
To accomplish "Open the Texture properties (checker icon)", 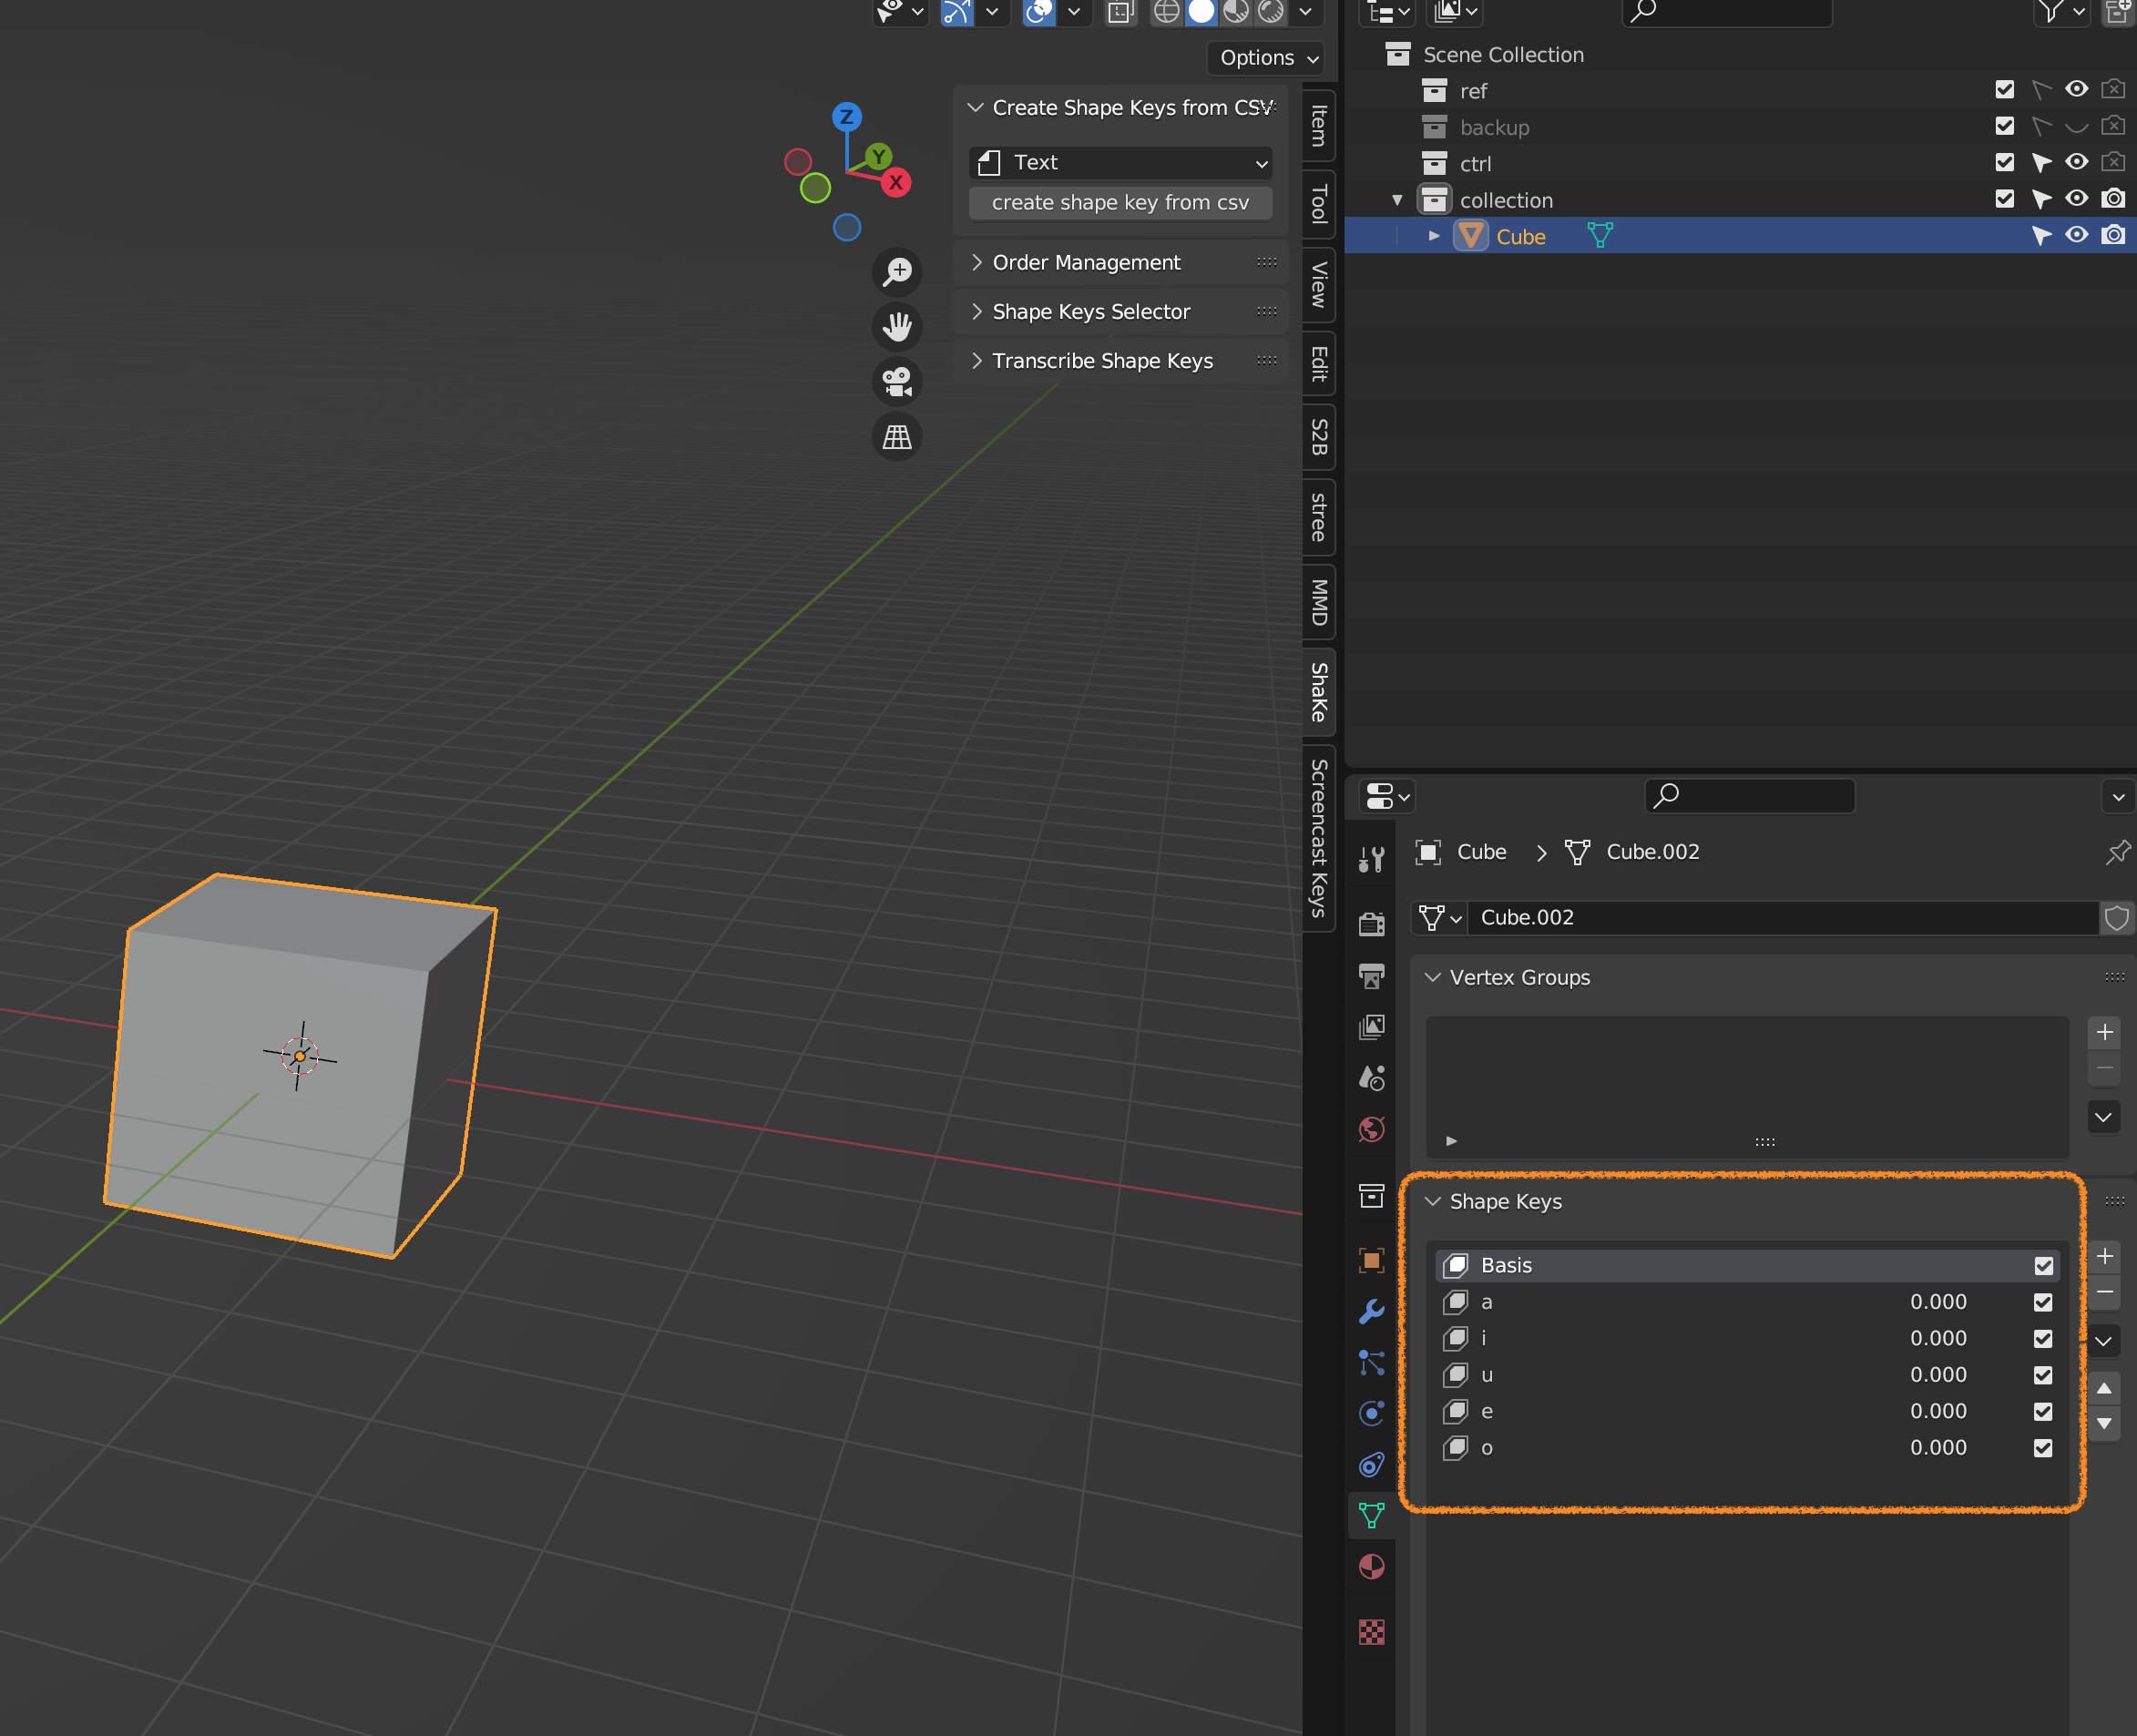I will pyautogui.click(x=1371, y=1632).
